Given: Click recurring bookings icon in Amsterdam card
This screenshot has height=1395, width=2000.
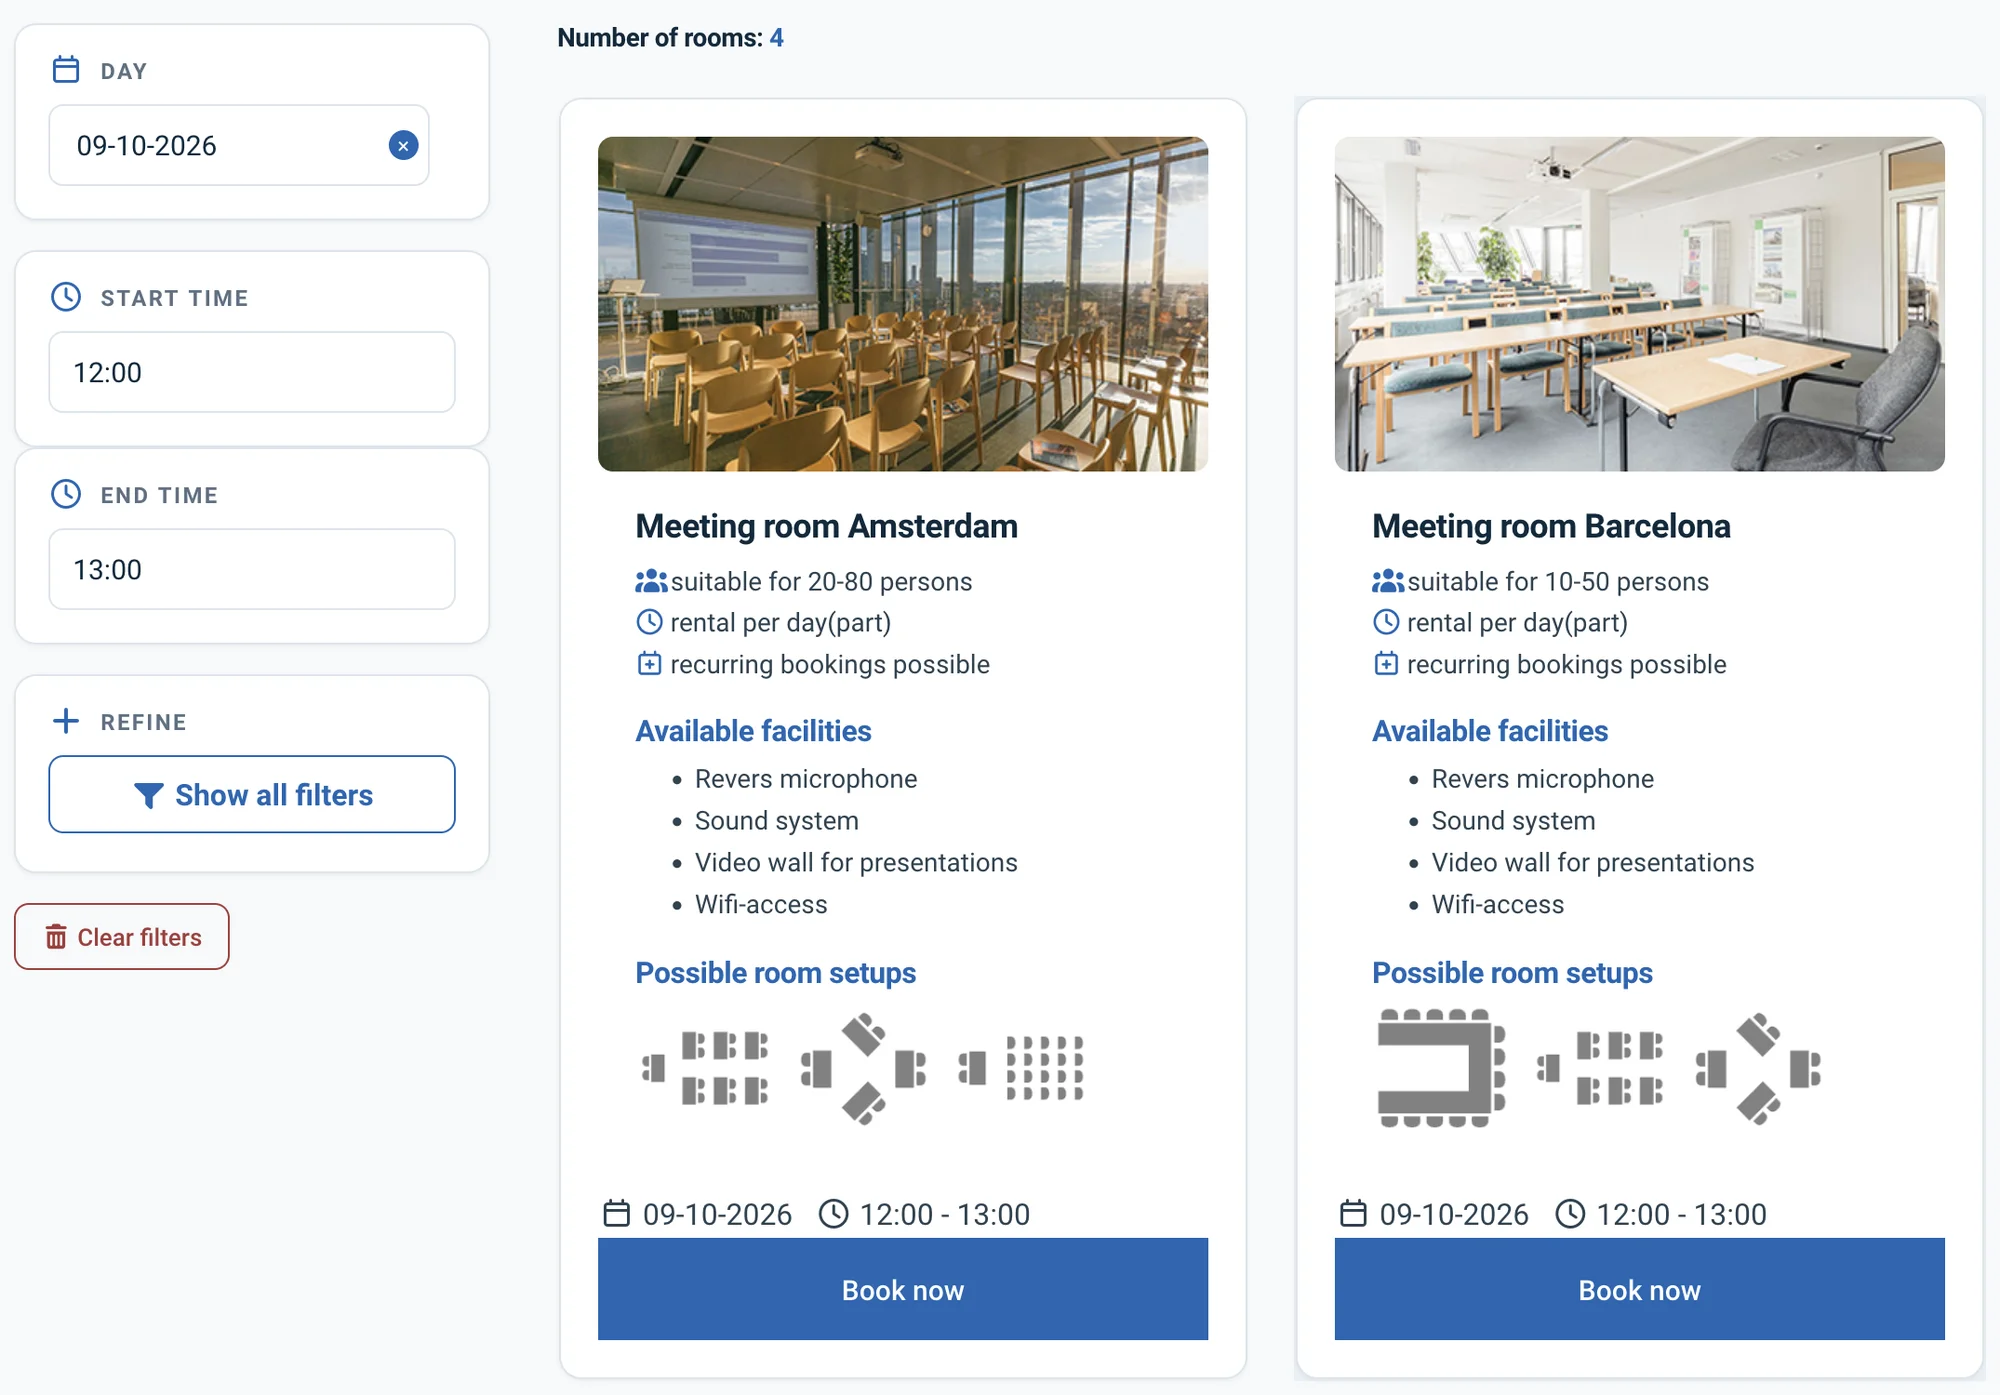Looking at the screenshot, I should tap(650, 664).
